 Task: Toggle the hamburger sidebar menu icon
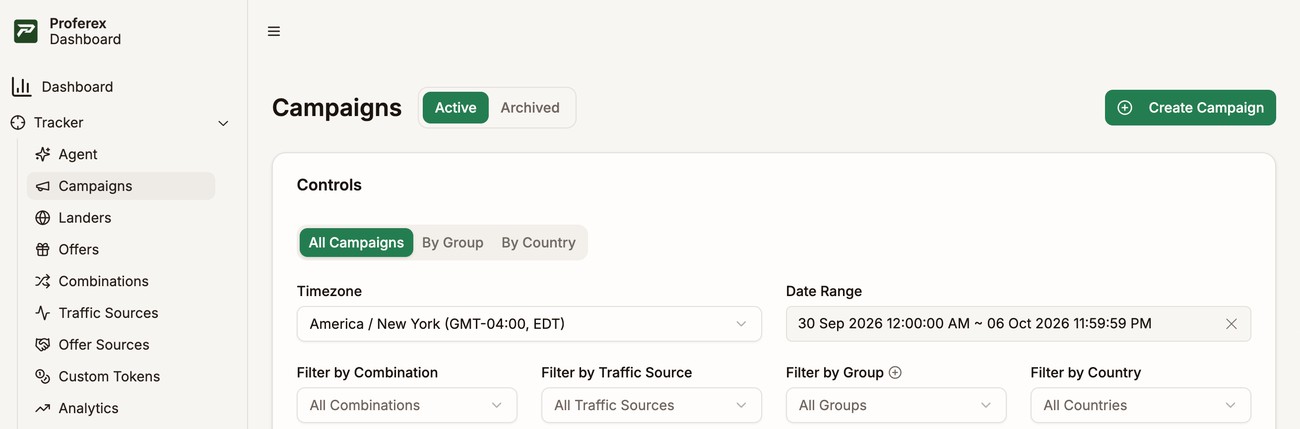point(274,31)
